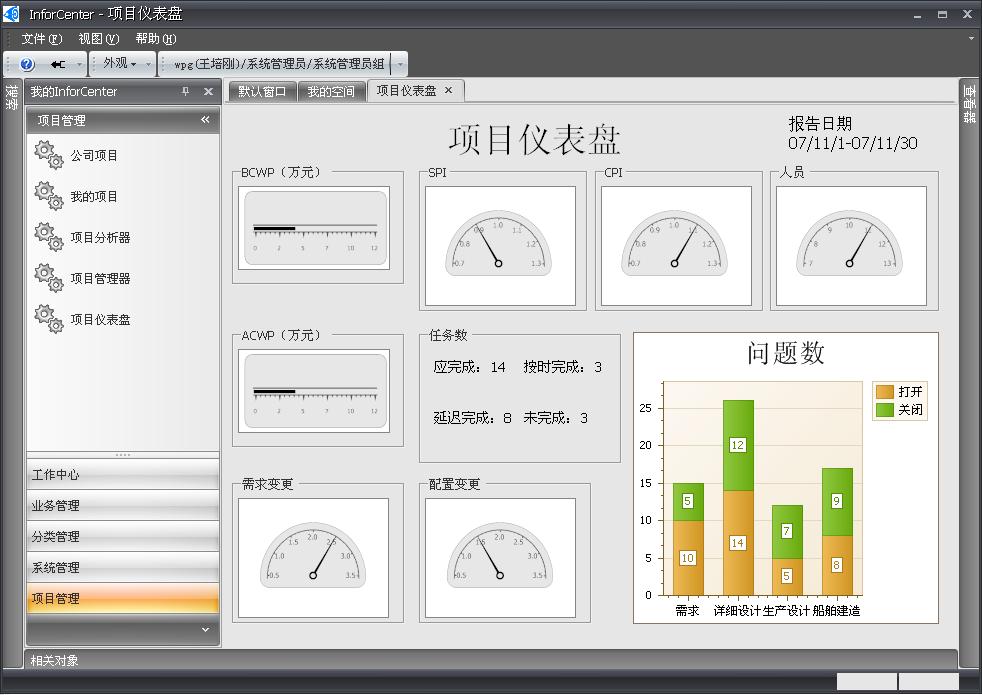The height and width of the screenshot is (695, 982).
Task: Click 需求 bar orange segment labeled 10
Action: pyautogui.click(x=688, y=558)
